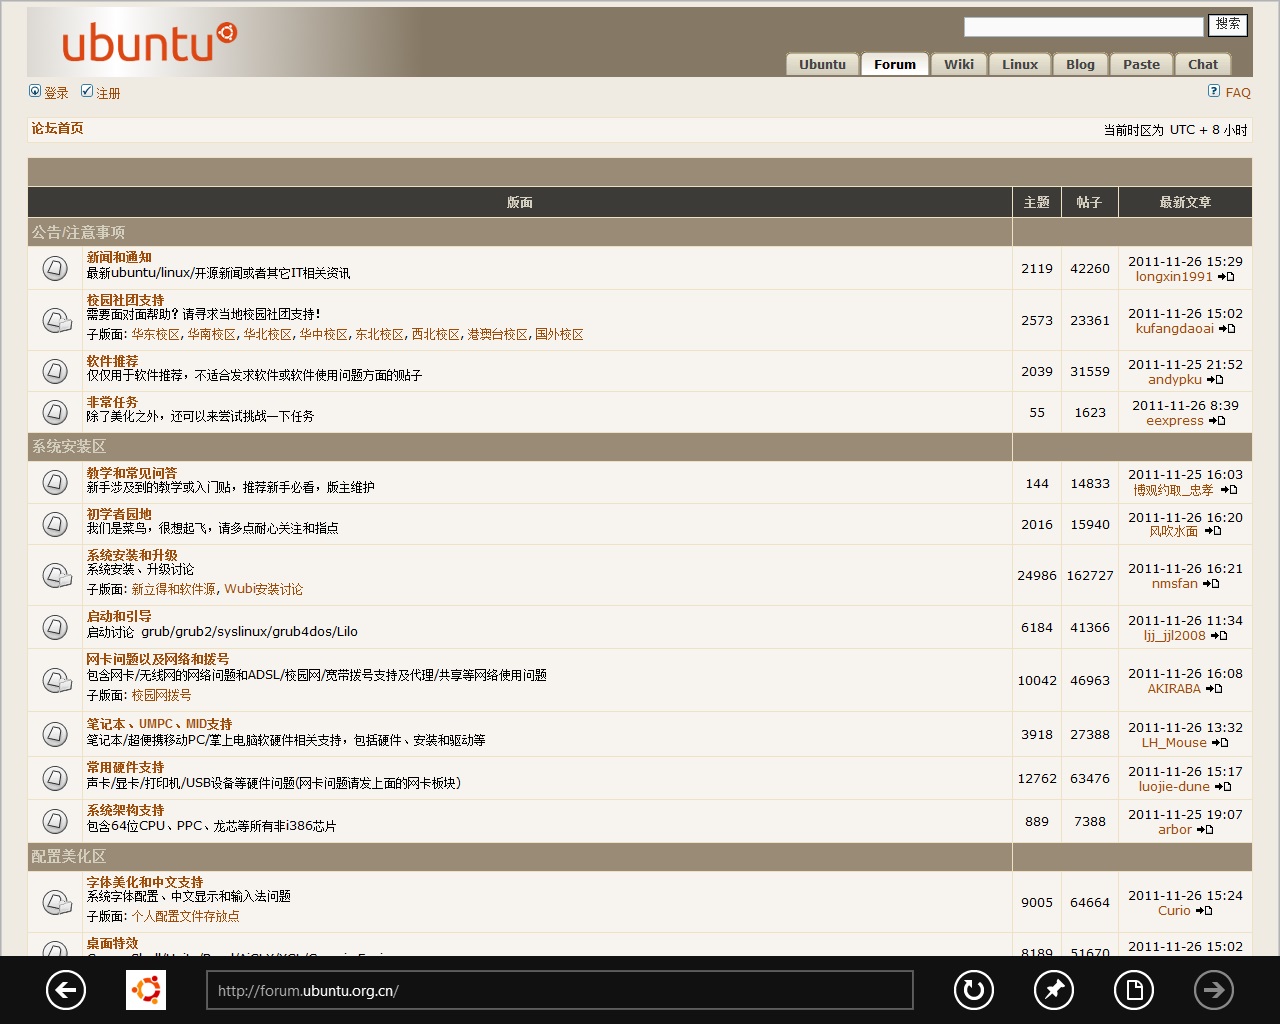Screen dimensions: 1280x1024
Task: View latest post icon next to andypku
Action: point(1215,380)
